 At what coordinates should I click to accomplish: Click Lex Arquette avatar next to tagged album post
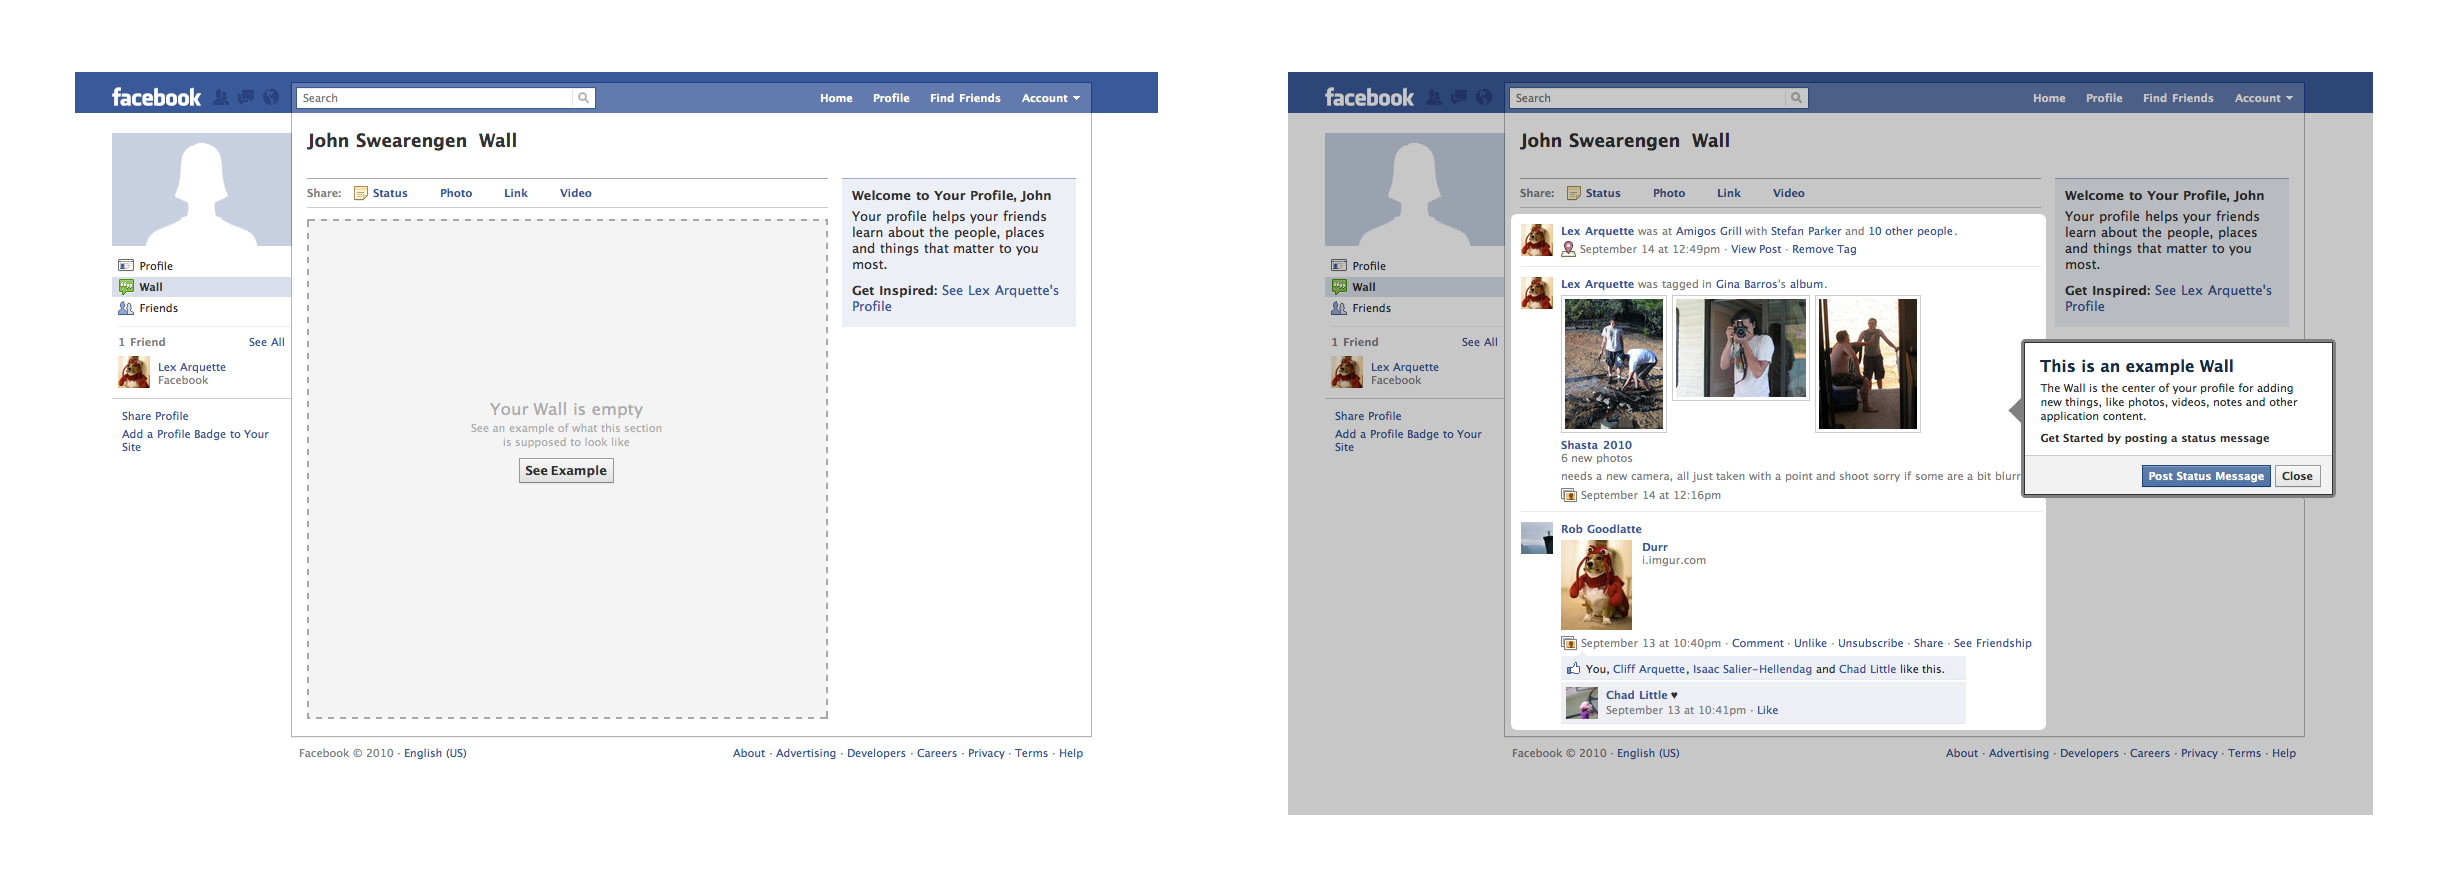[x=1537, y=293]
